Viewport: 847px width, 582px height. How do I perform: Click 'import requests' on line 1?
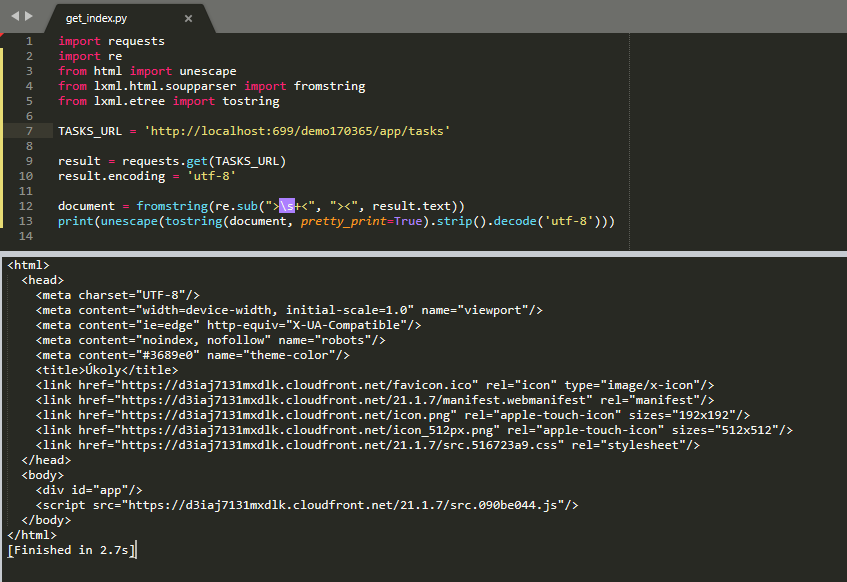pyautogui.click(x=111, y=41)
